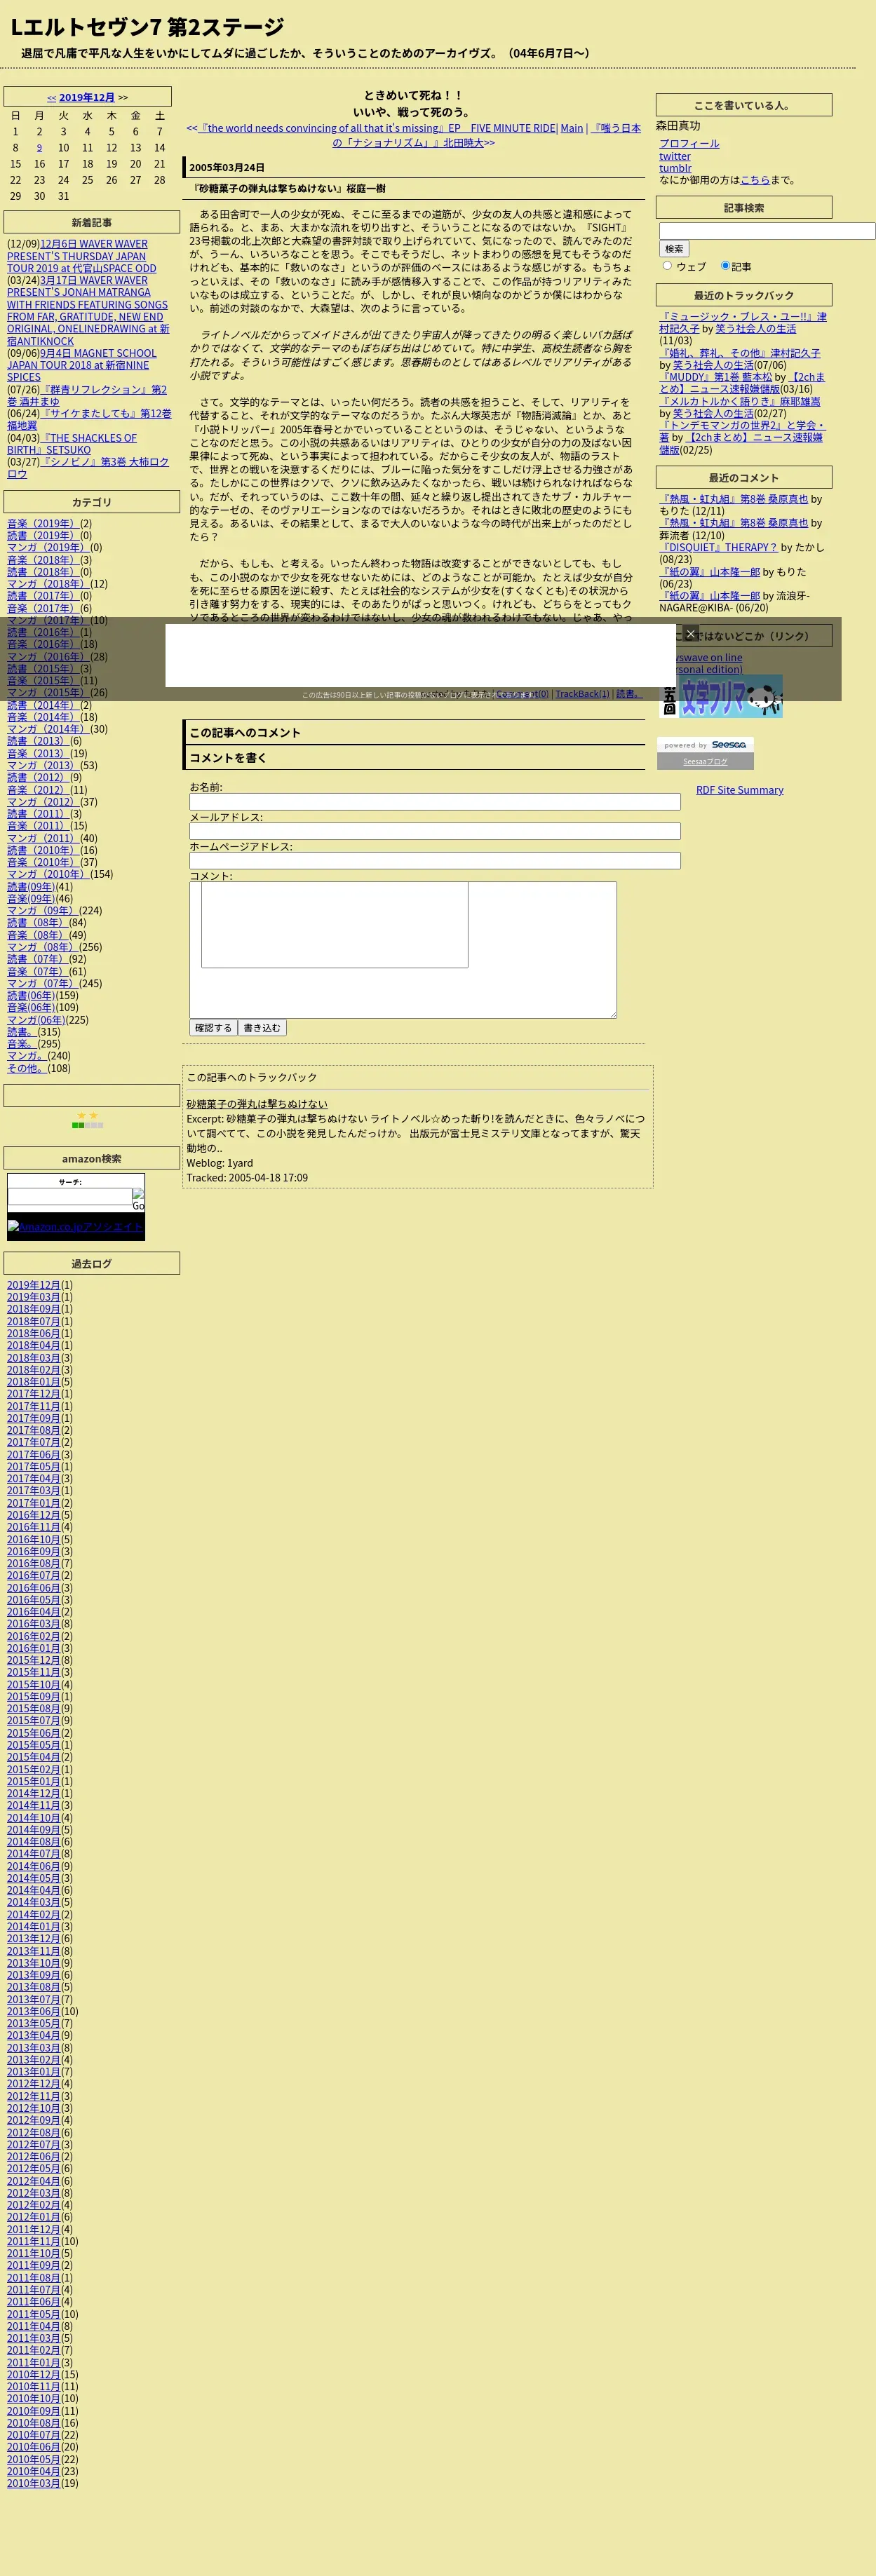
Task: Open trackback 『婚礼、葬礼、その他』津村記久子 link
Action: [740, 353]
